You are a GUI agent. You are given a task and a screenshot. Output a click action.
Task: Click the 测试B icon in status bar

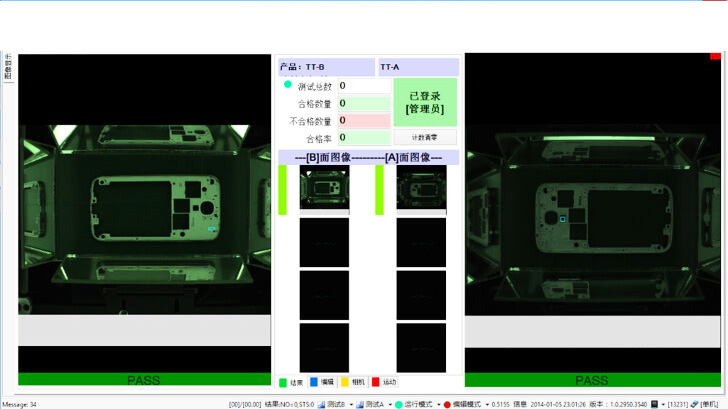tap(322, 405)
